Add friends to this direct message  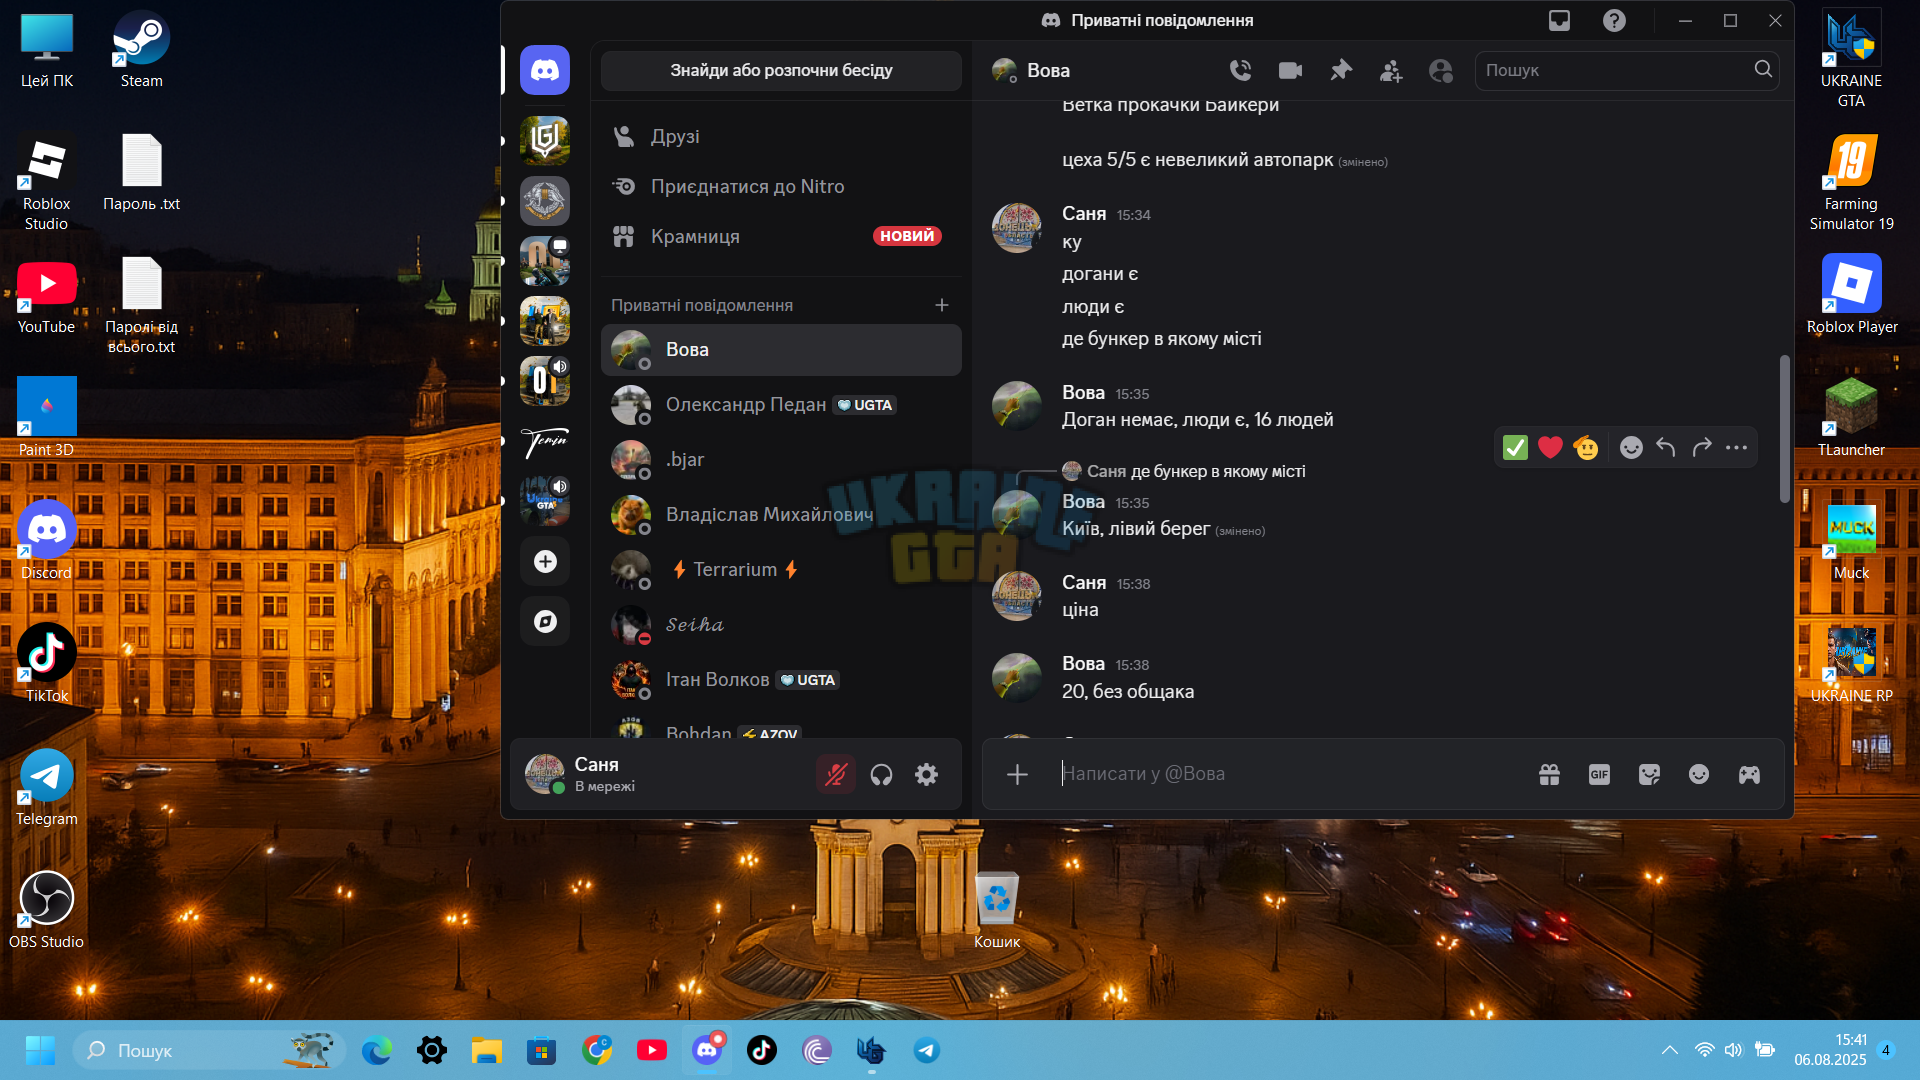[x=1391, y=70]
